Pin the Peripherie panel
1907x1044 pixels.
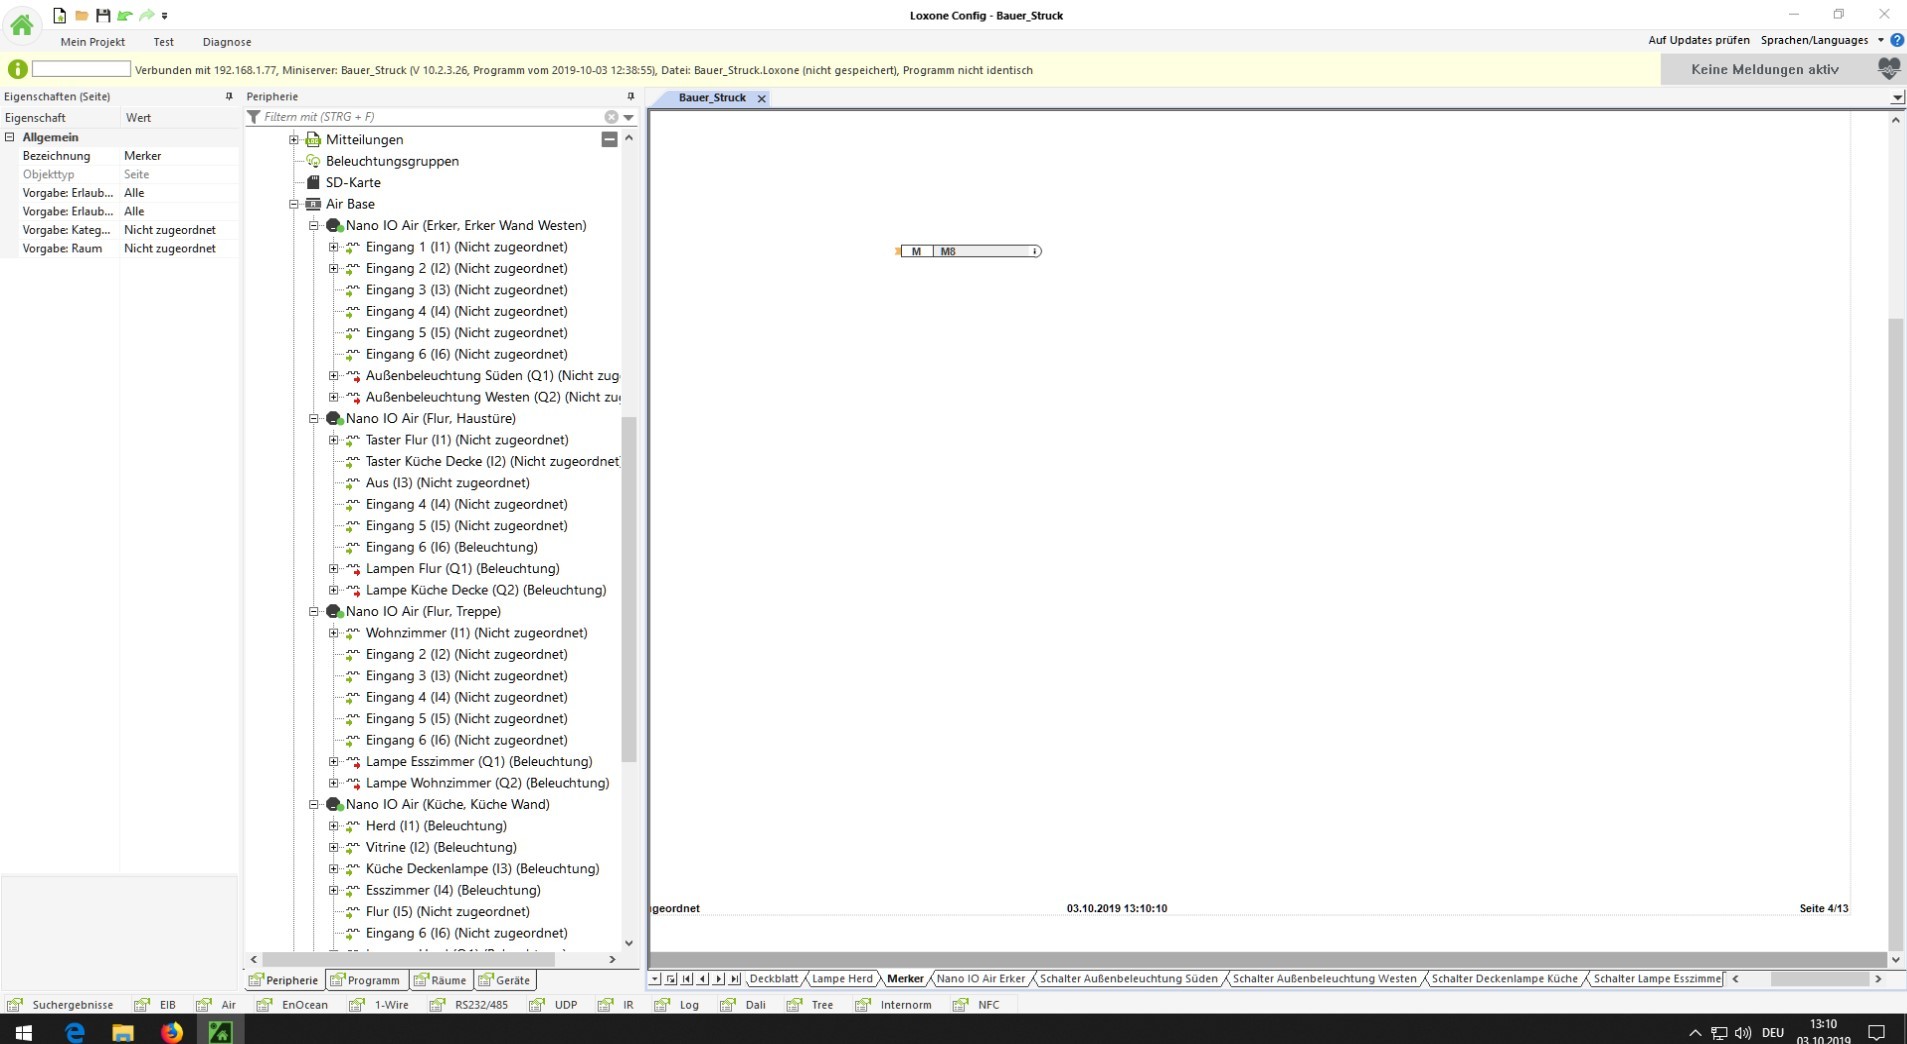tap(630, 96)
